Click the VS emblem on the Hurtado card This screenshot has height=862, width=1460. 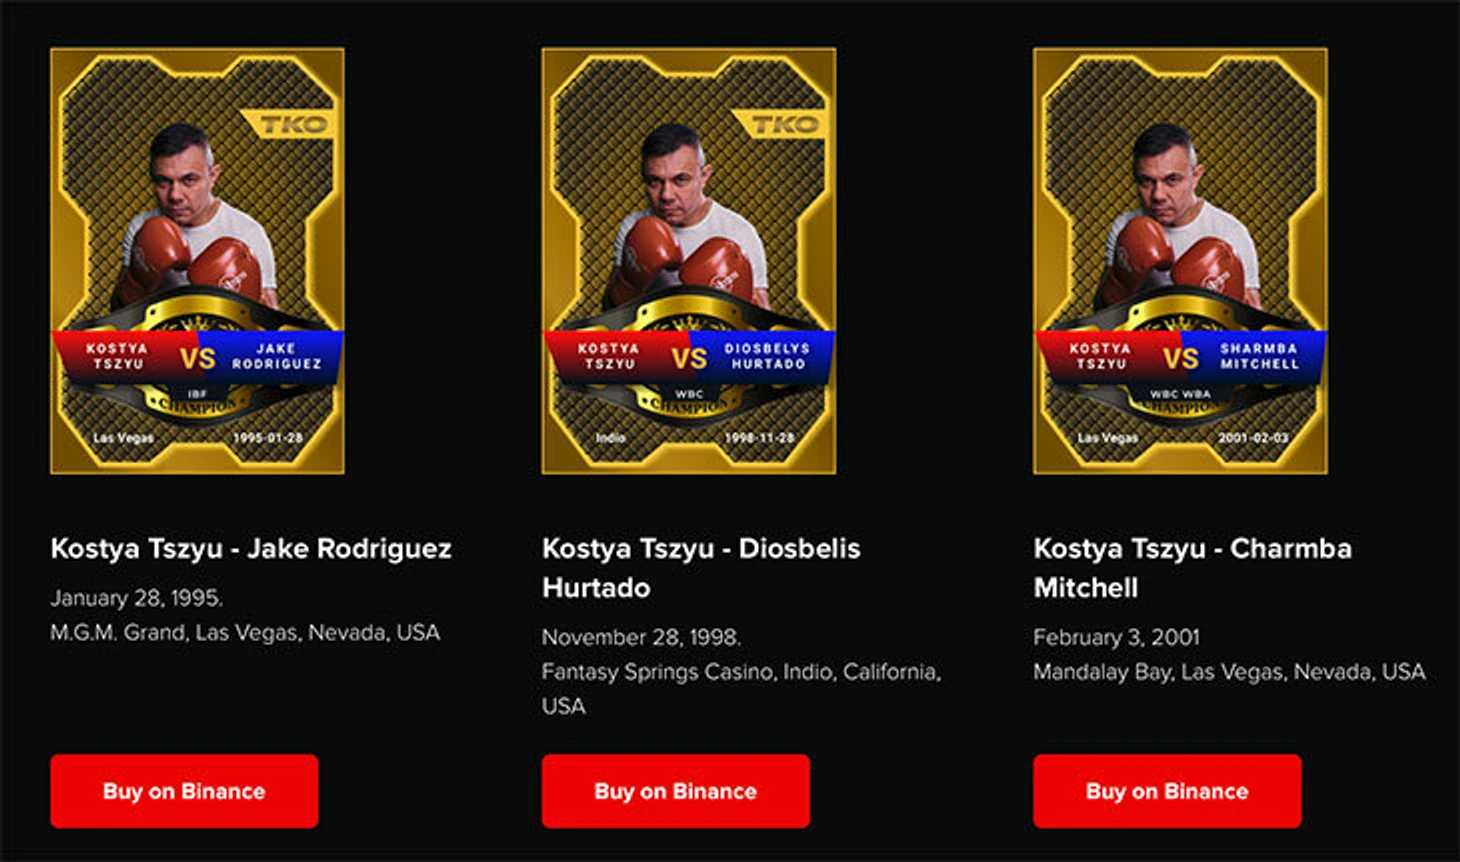[x=689, y=358]
